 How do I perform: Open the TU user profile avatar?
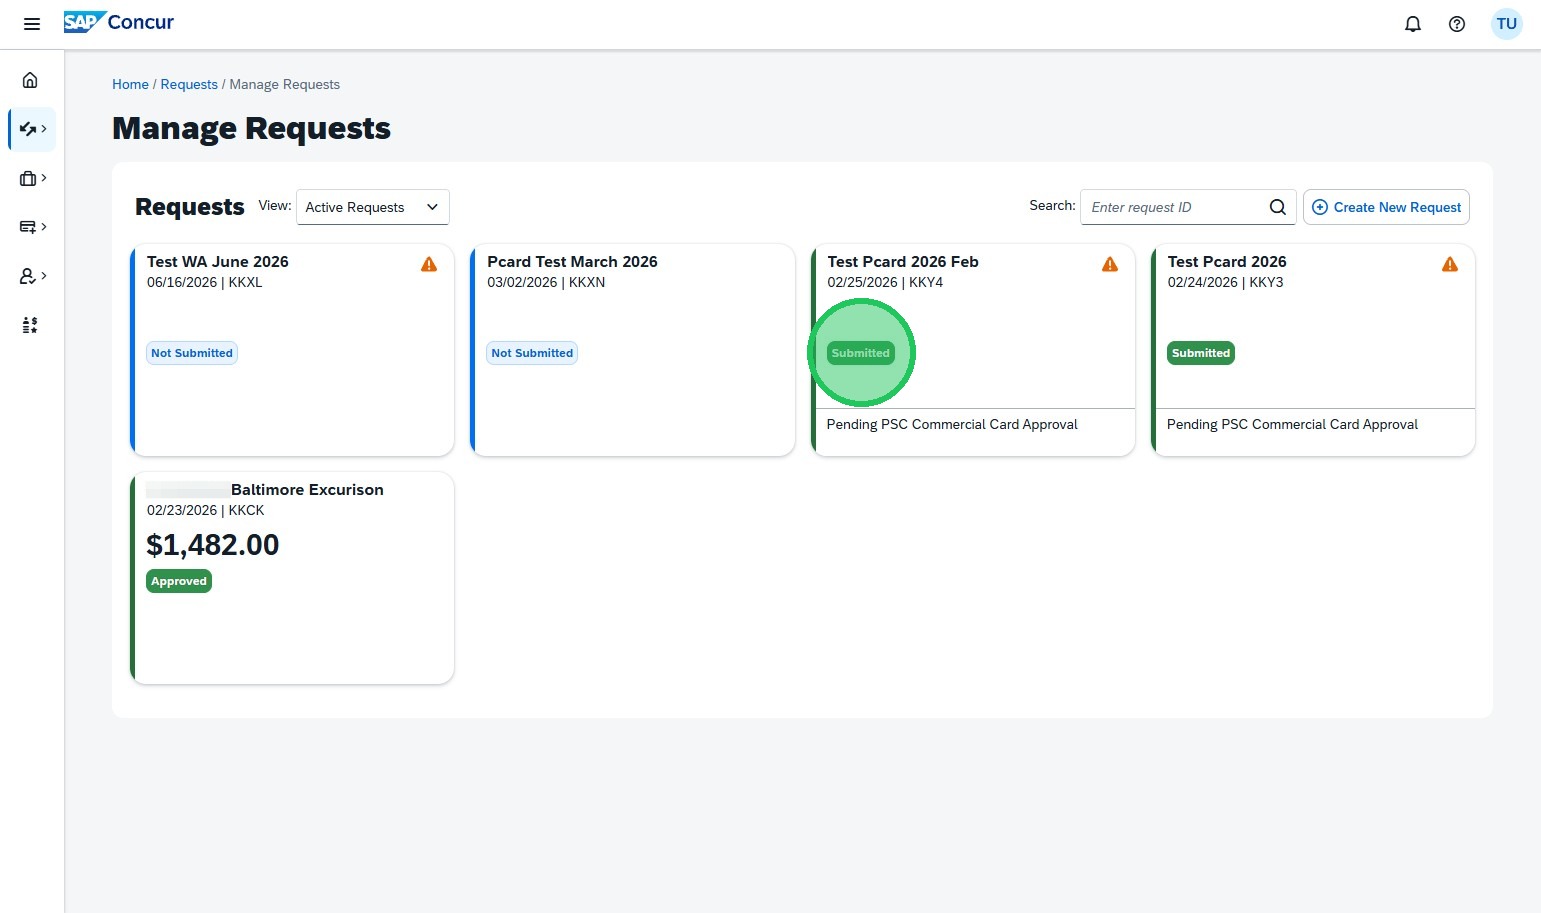1507,24
